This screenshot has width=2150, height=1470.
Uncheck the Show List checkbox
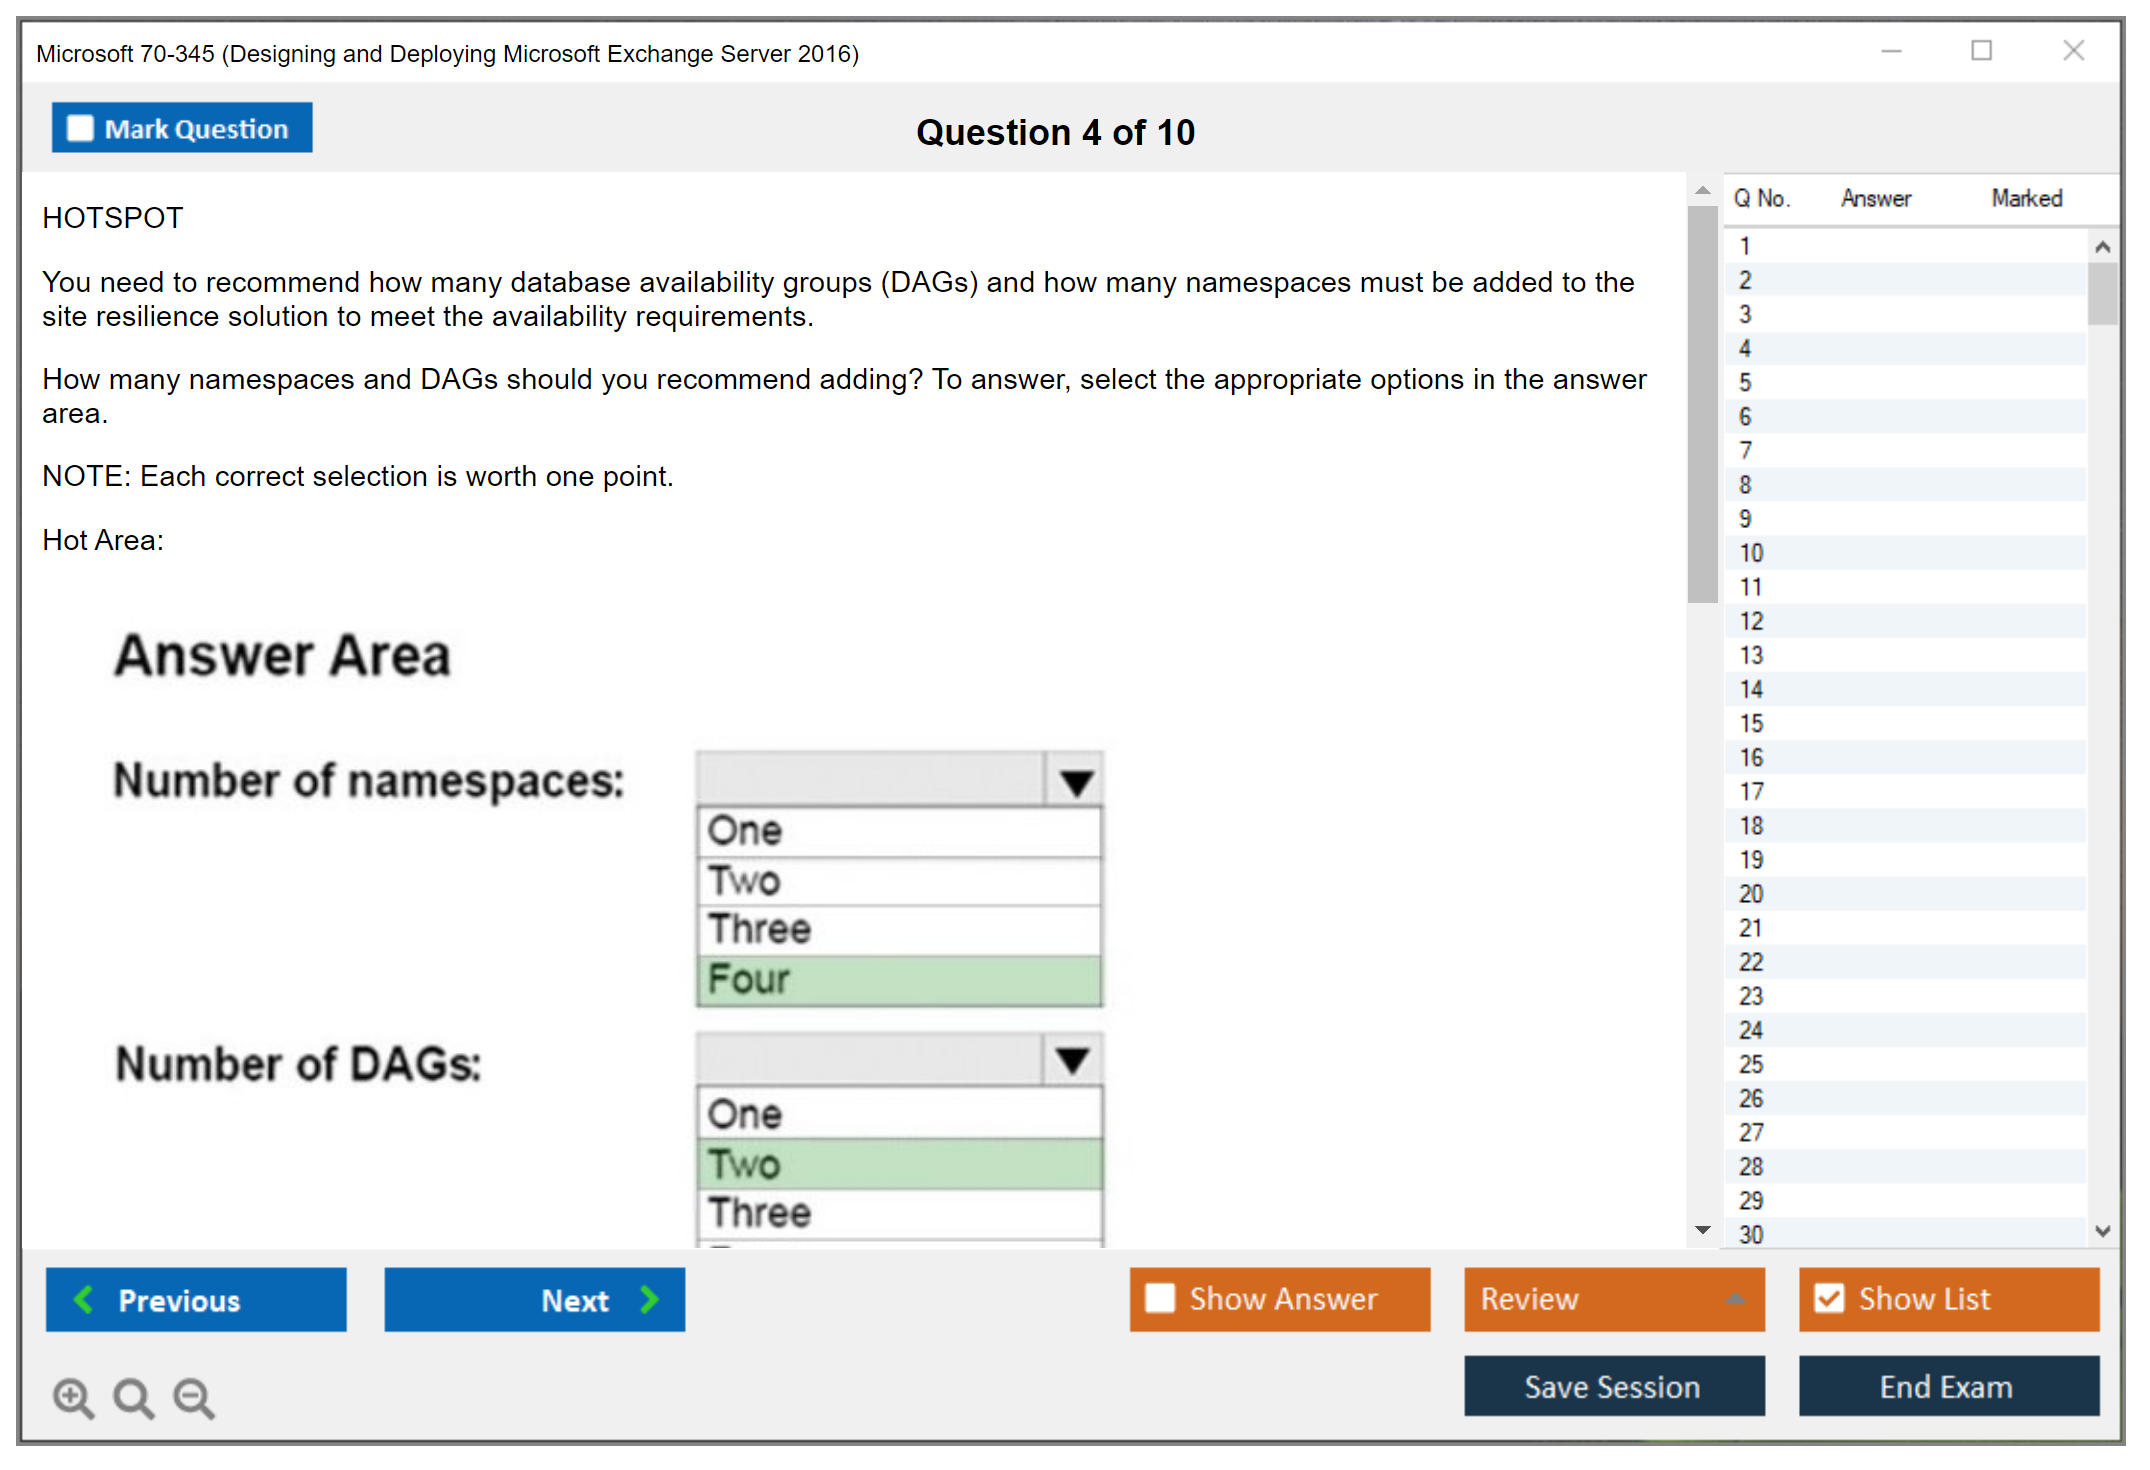coord(1829,1298)
